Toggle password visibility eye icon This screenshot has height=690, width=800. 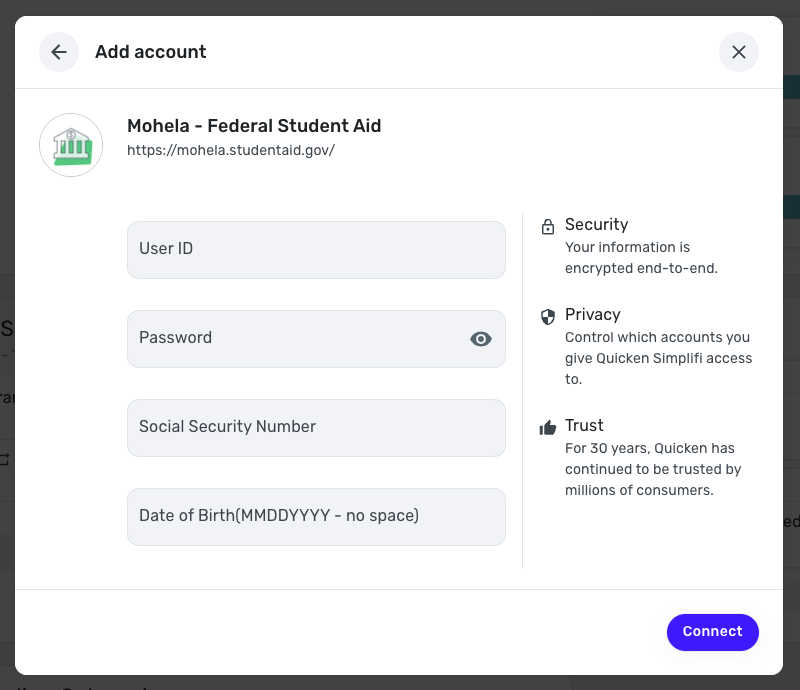pyautogui.click(x=481, y=339)
